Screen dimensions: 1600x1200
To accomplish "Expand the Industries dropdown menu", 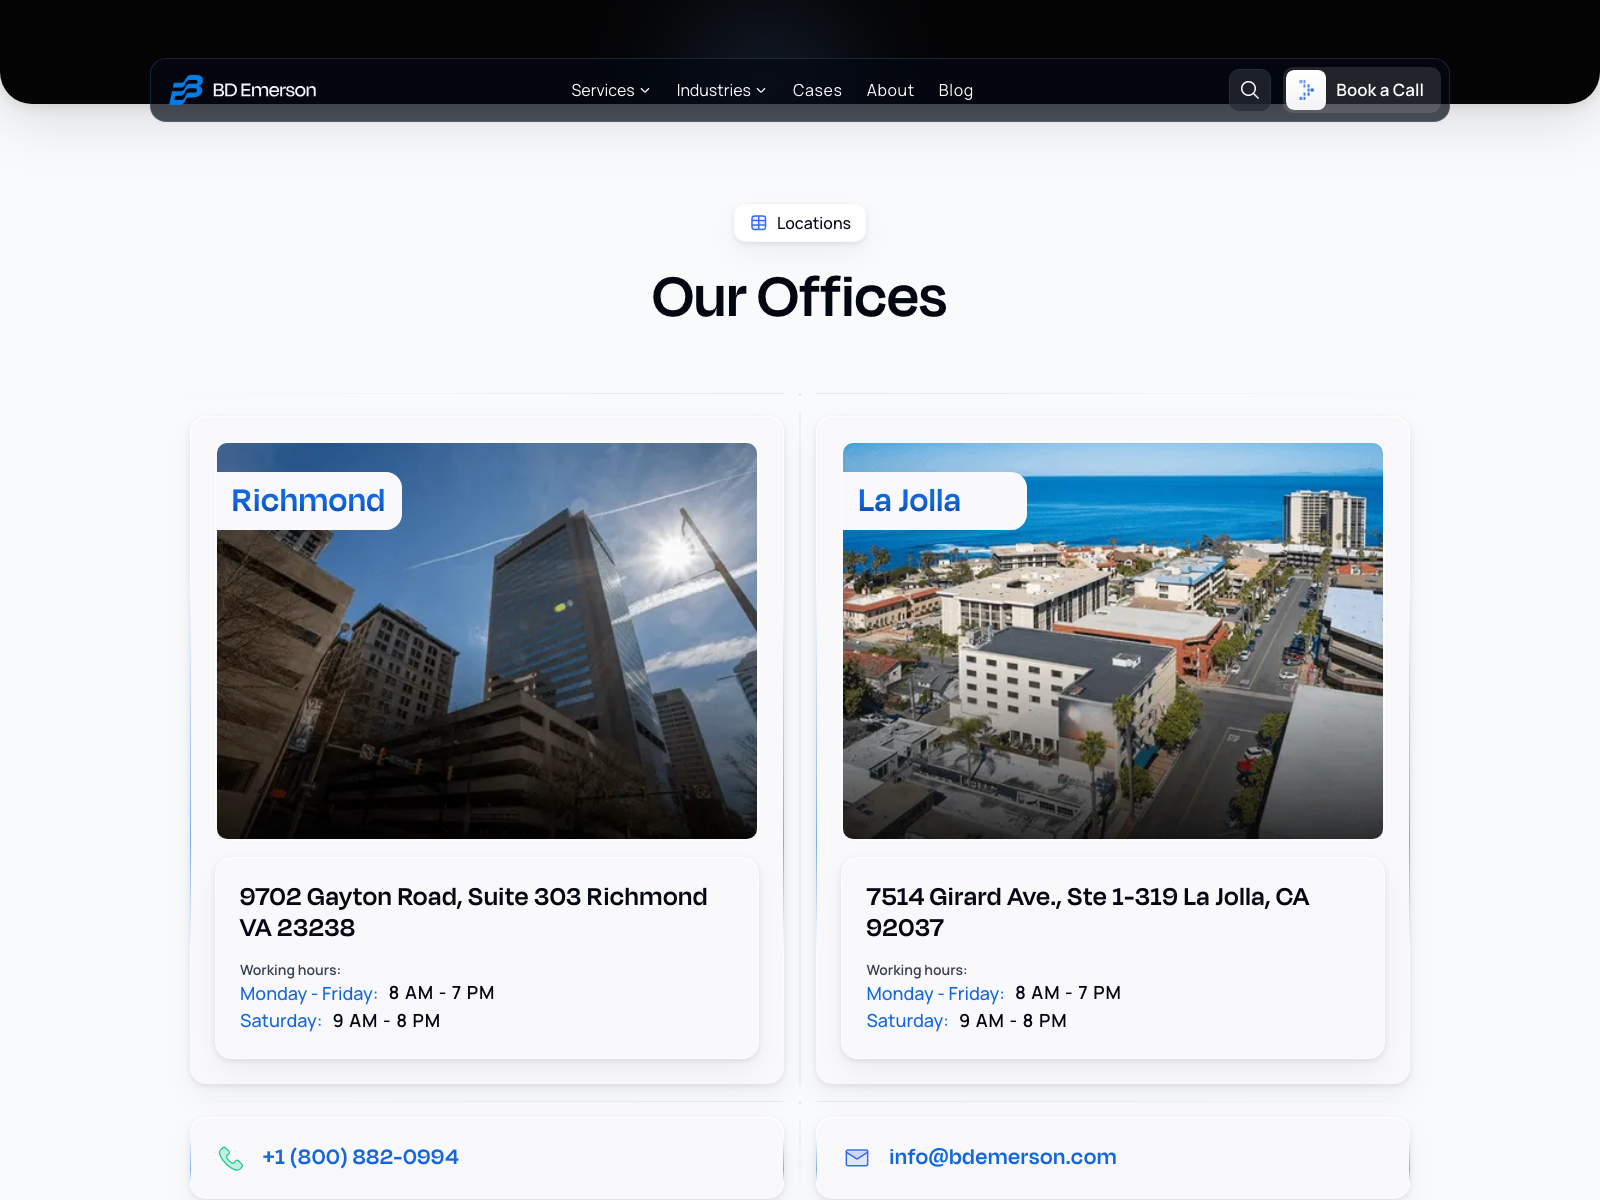I will (x=721, y=90).
